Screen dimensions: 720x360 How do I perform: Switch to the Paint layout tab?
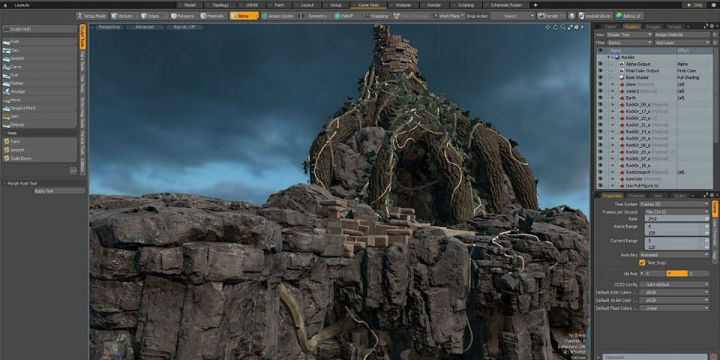click(279, 5)
